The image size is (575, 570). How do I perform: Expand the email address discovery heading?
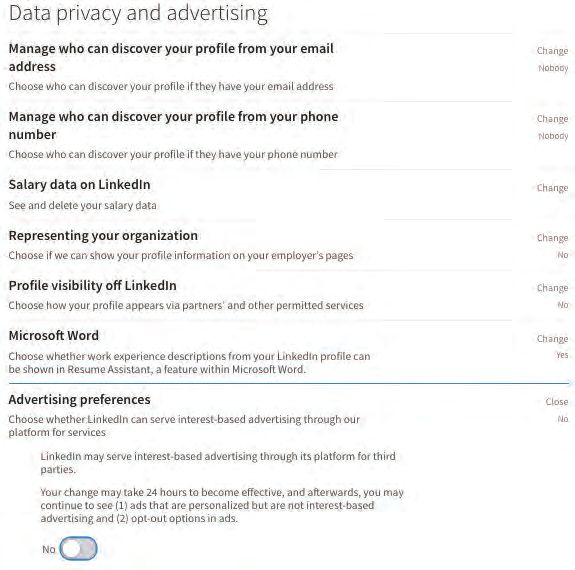pos(171,58)
